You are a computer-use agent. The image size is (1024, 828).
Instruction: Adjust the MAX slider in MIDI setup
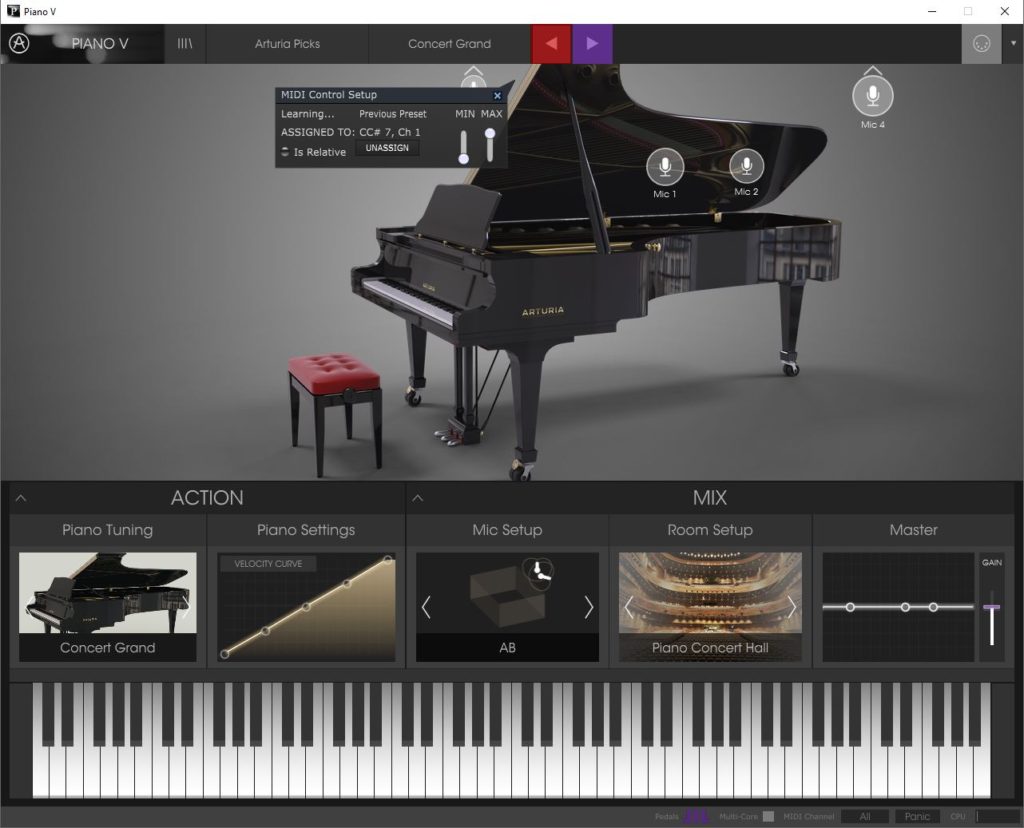(490, 145)
